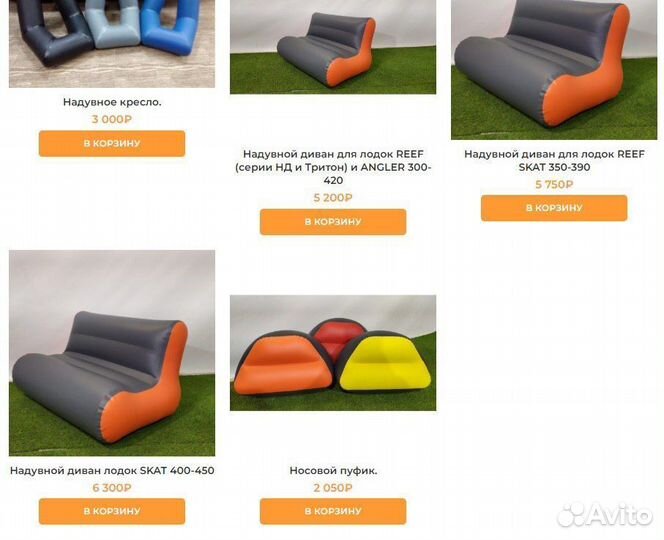This screenshot has height=540, width=664.
Task: Click the 6 300₽ price label
Action: point(112,488)
